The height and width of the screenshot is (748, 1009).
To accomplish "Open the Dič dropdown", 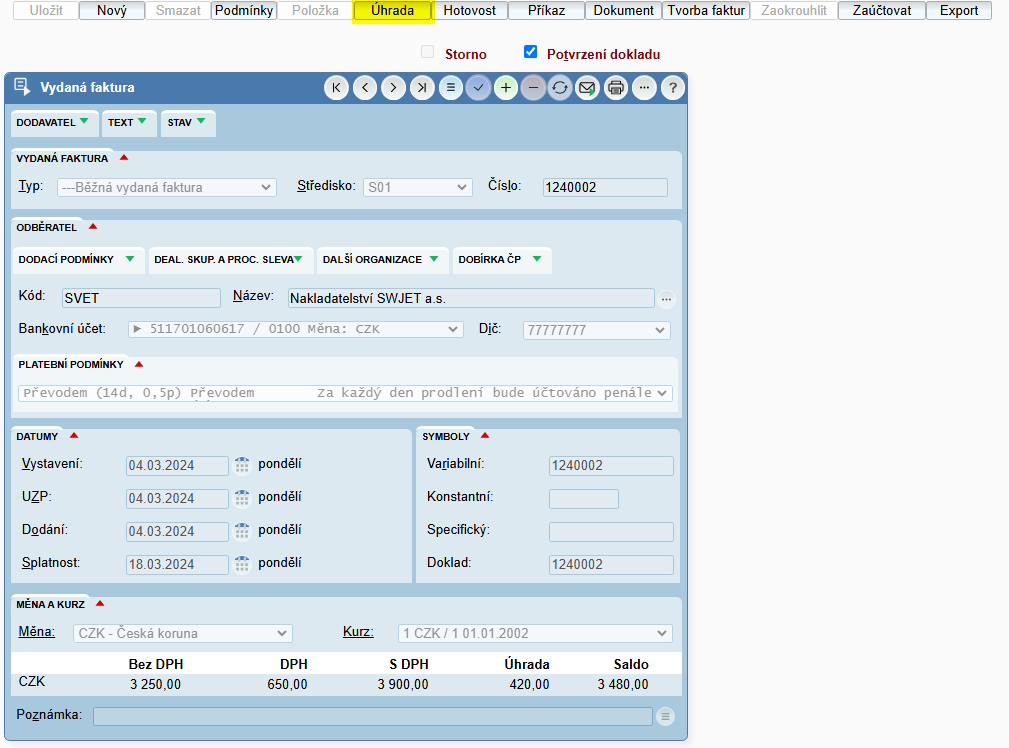I will pyautogui.click(x=597, y=330).
